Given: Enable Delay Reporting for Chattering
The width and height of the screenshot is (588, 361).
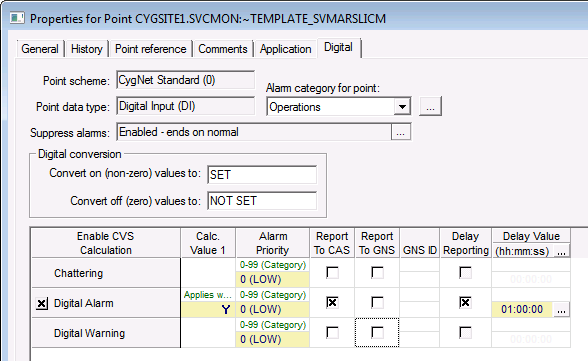Looking at the screenshot, I should pyautogui.click(x=465, y=273).
